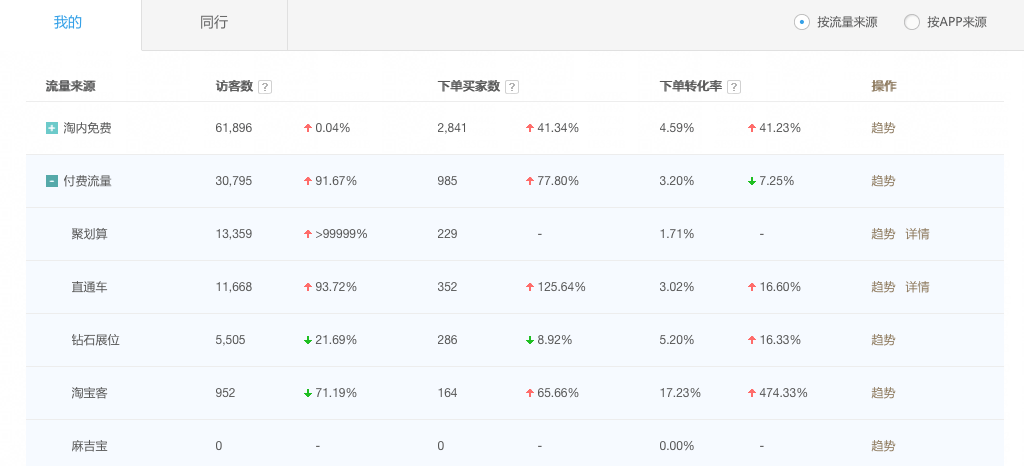Click the conversion rate 3.02%
Viewport: 1024px width, 466px height.
pos(677,287)
